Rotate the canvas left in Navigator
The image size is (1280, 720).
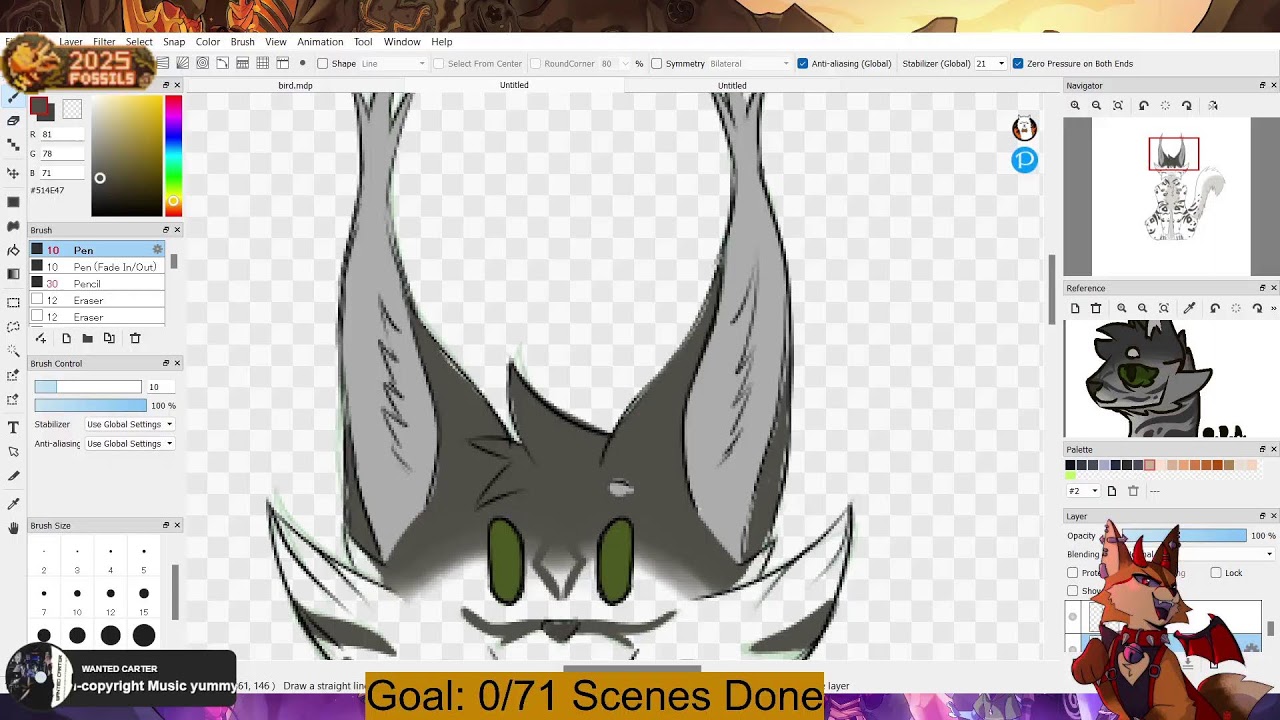coord(1143,106)
